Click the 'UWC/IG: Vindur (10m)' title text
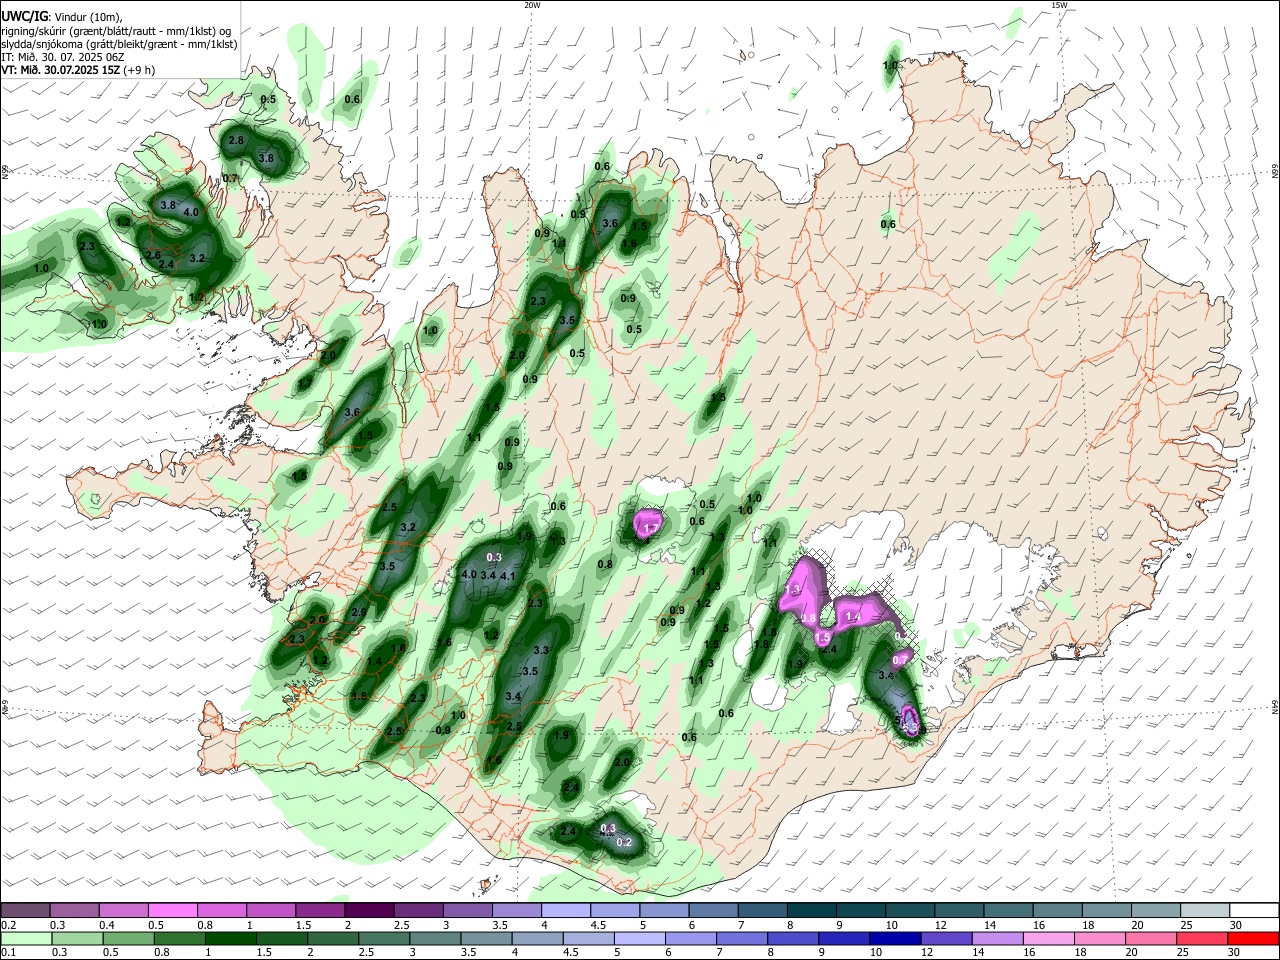Viewport: 1280px width, 960px height. 61,17
